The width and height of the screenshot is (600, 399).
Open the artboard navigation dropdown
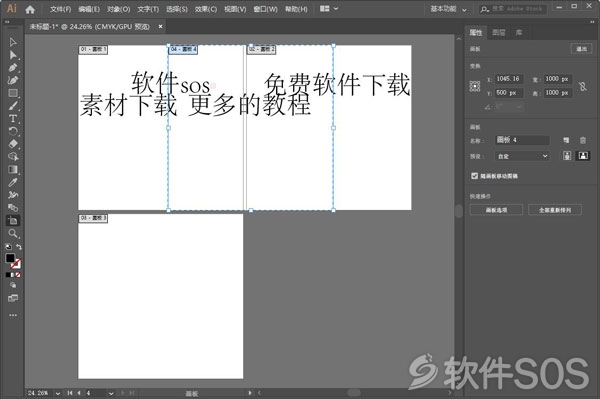(111, 393)
